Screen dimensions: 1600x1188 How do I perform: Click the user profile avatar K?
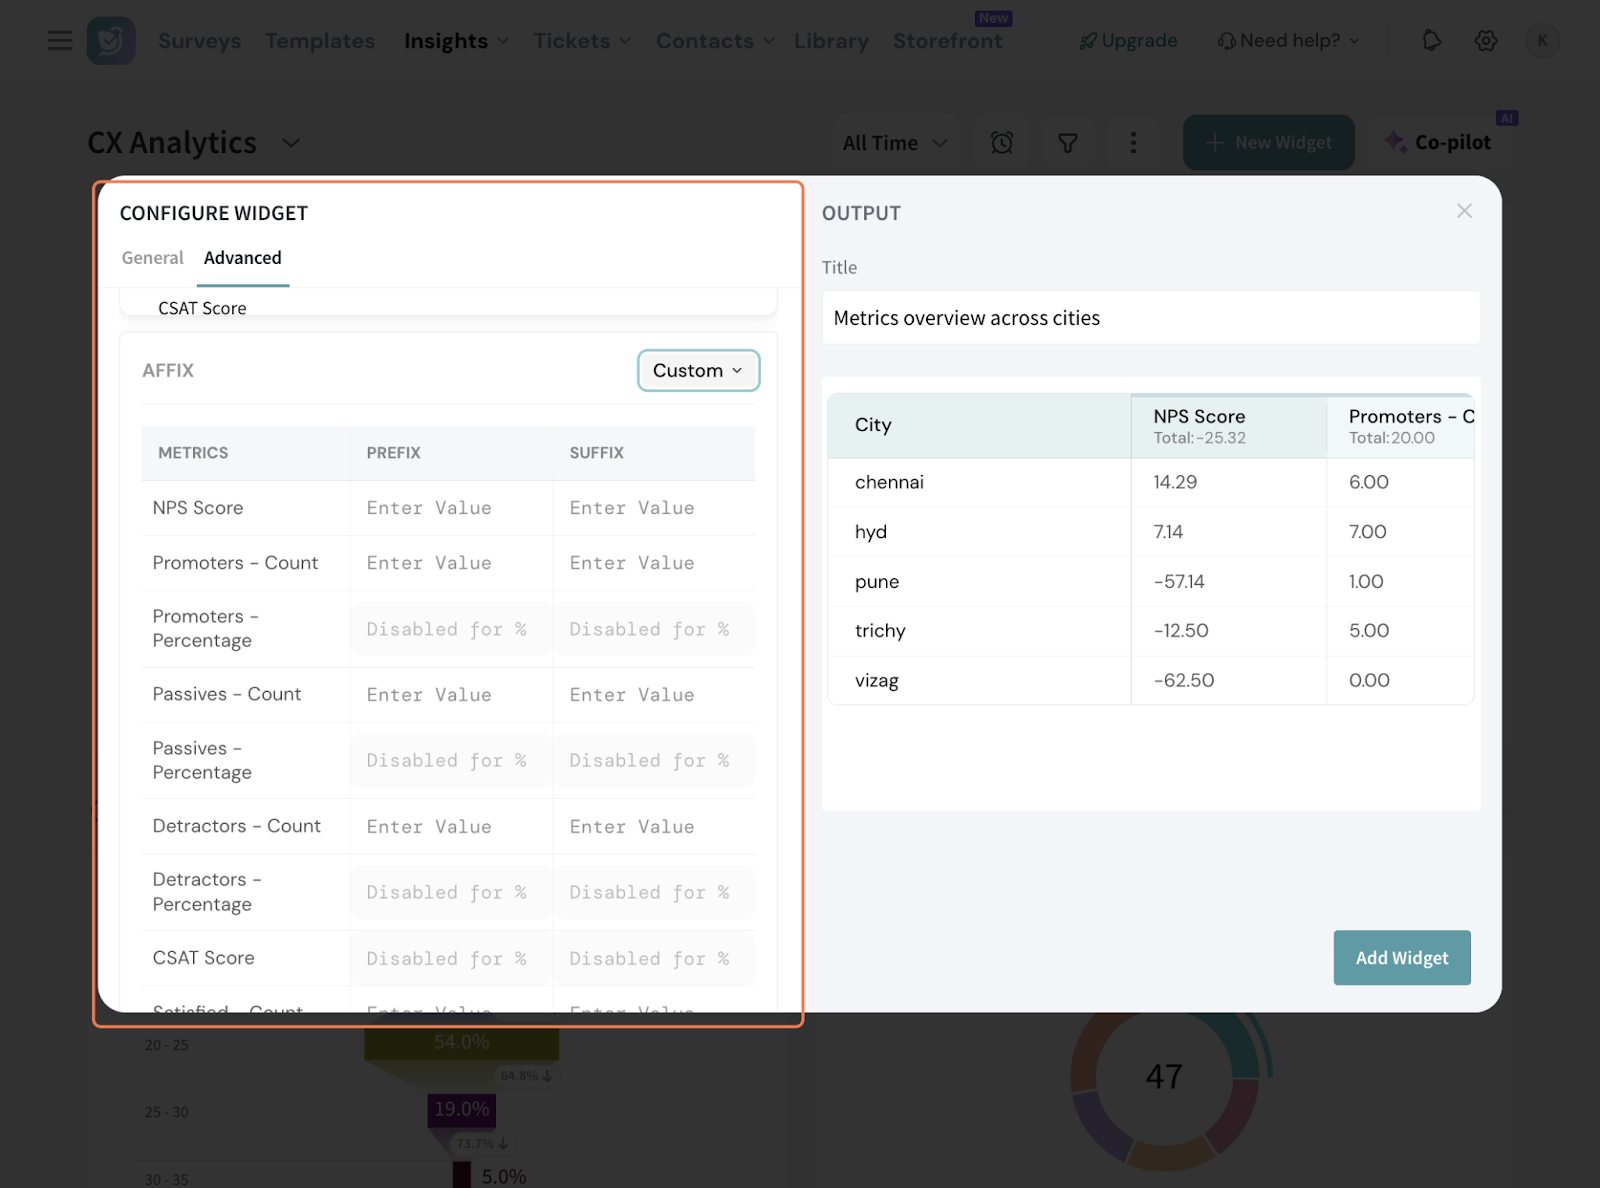[x=1542, y=41]
